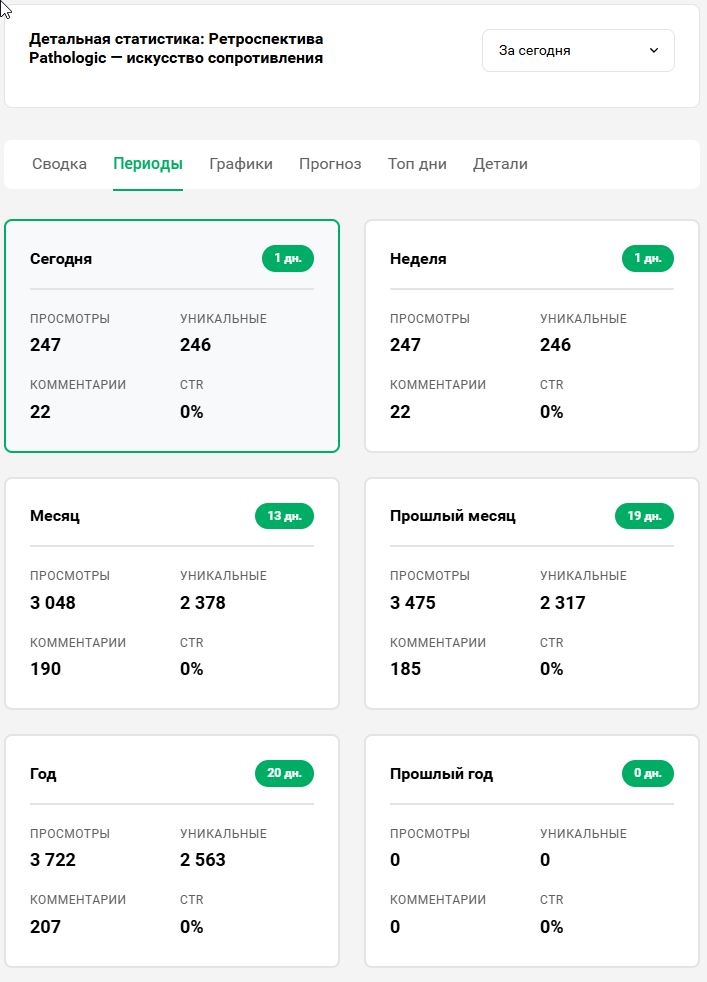707x982 pixels.
Task: Select the Периоды tab
Action: 148,164
